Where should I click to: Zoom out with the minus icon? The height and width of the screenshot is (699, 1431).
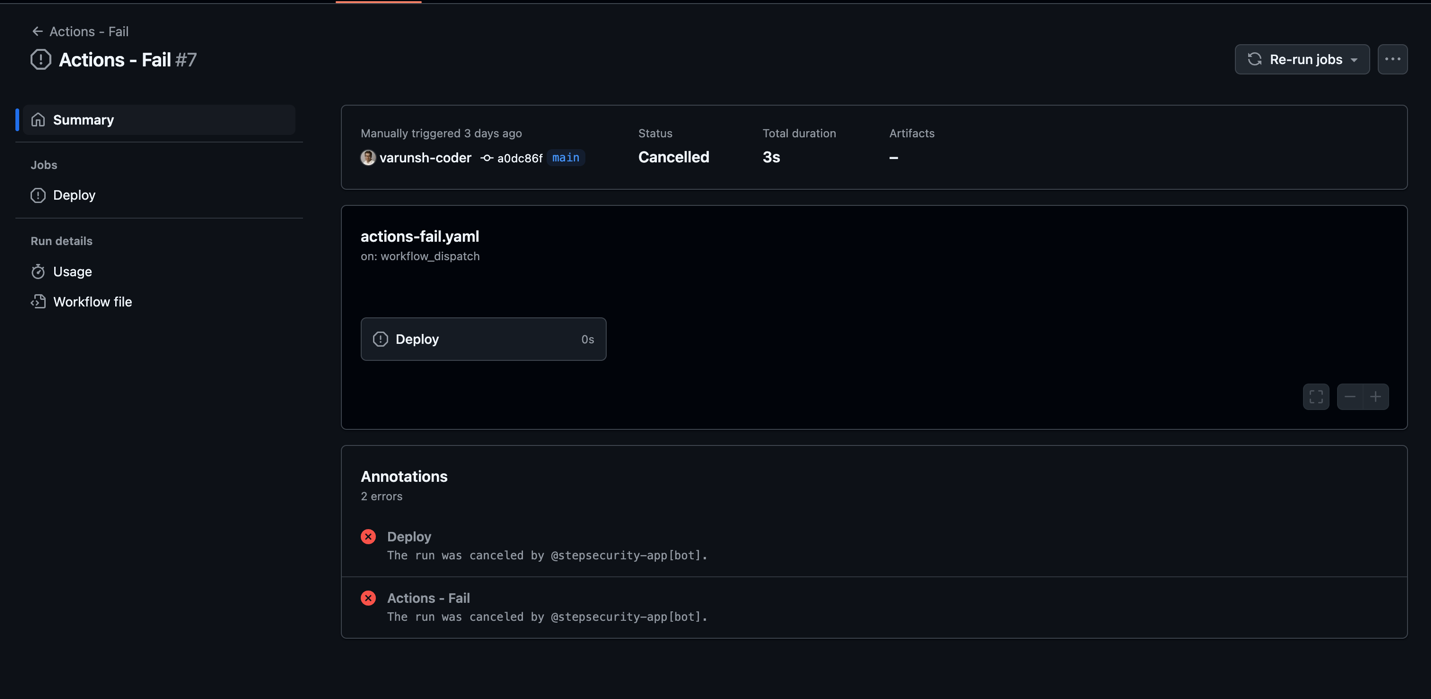(1350, 397)
